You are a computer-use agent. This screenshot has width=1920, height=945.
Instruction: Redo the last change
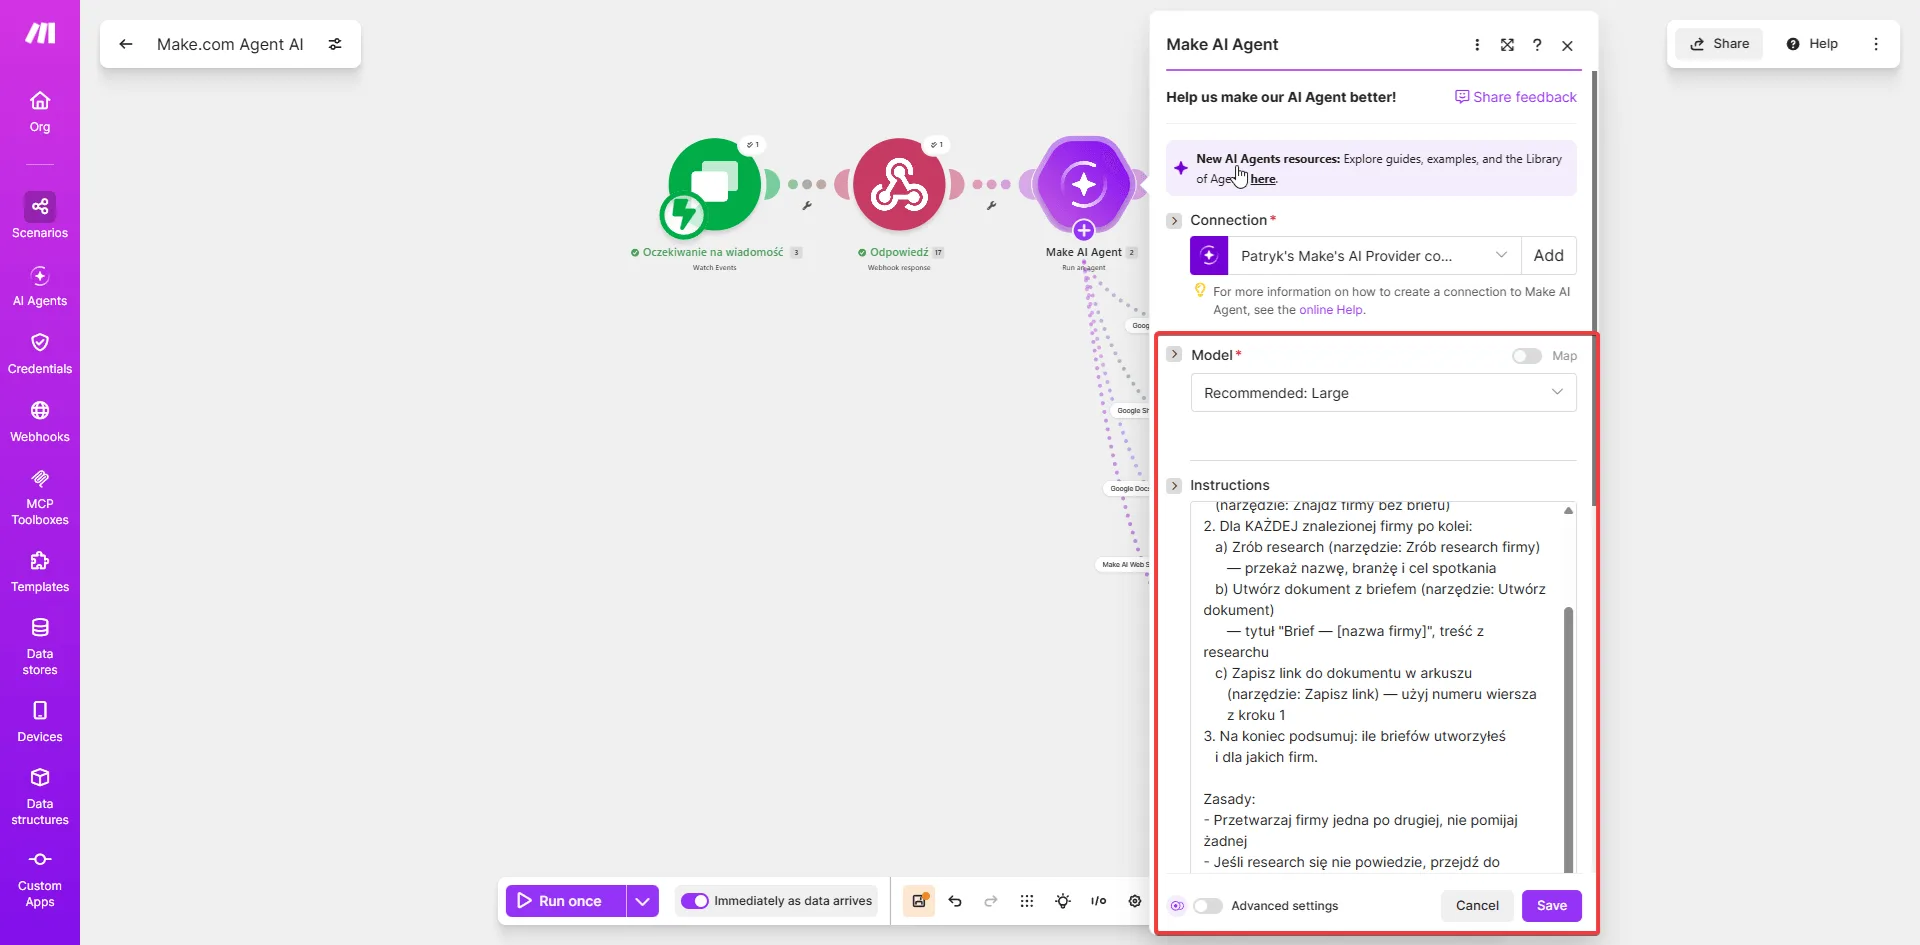pos(991,901)
